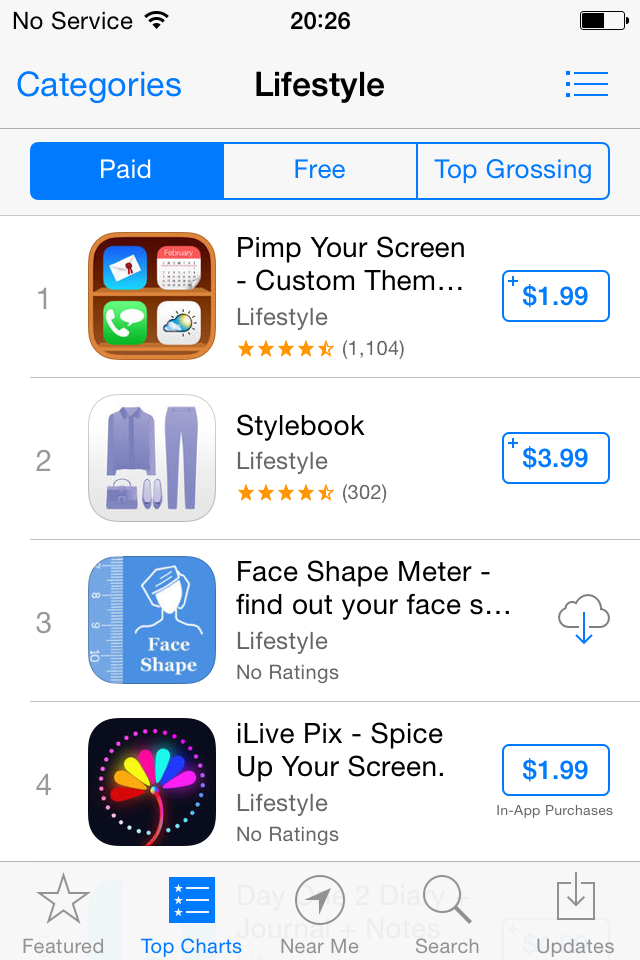This screenshot has height=960, width=640.
Task: Buy Pimp Your Screen for $1.99
Action: pyautogui.click(x=555, y=296)
